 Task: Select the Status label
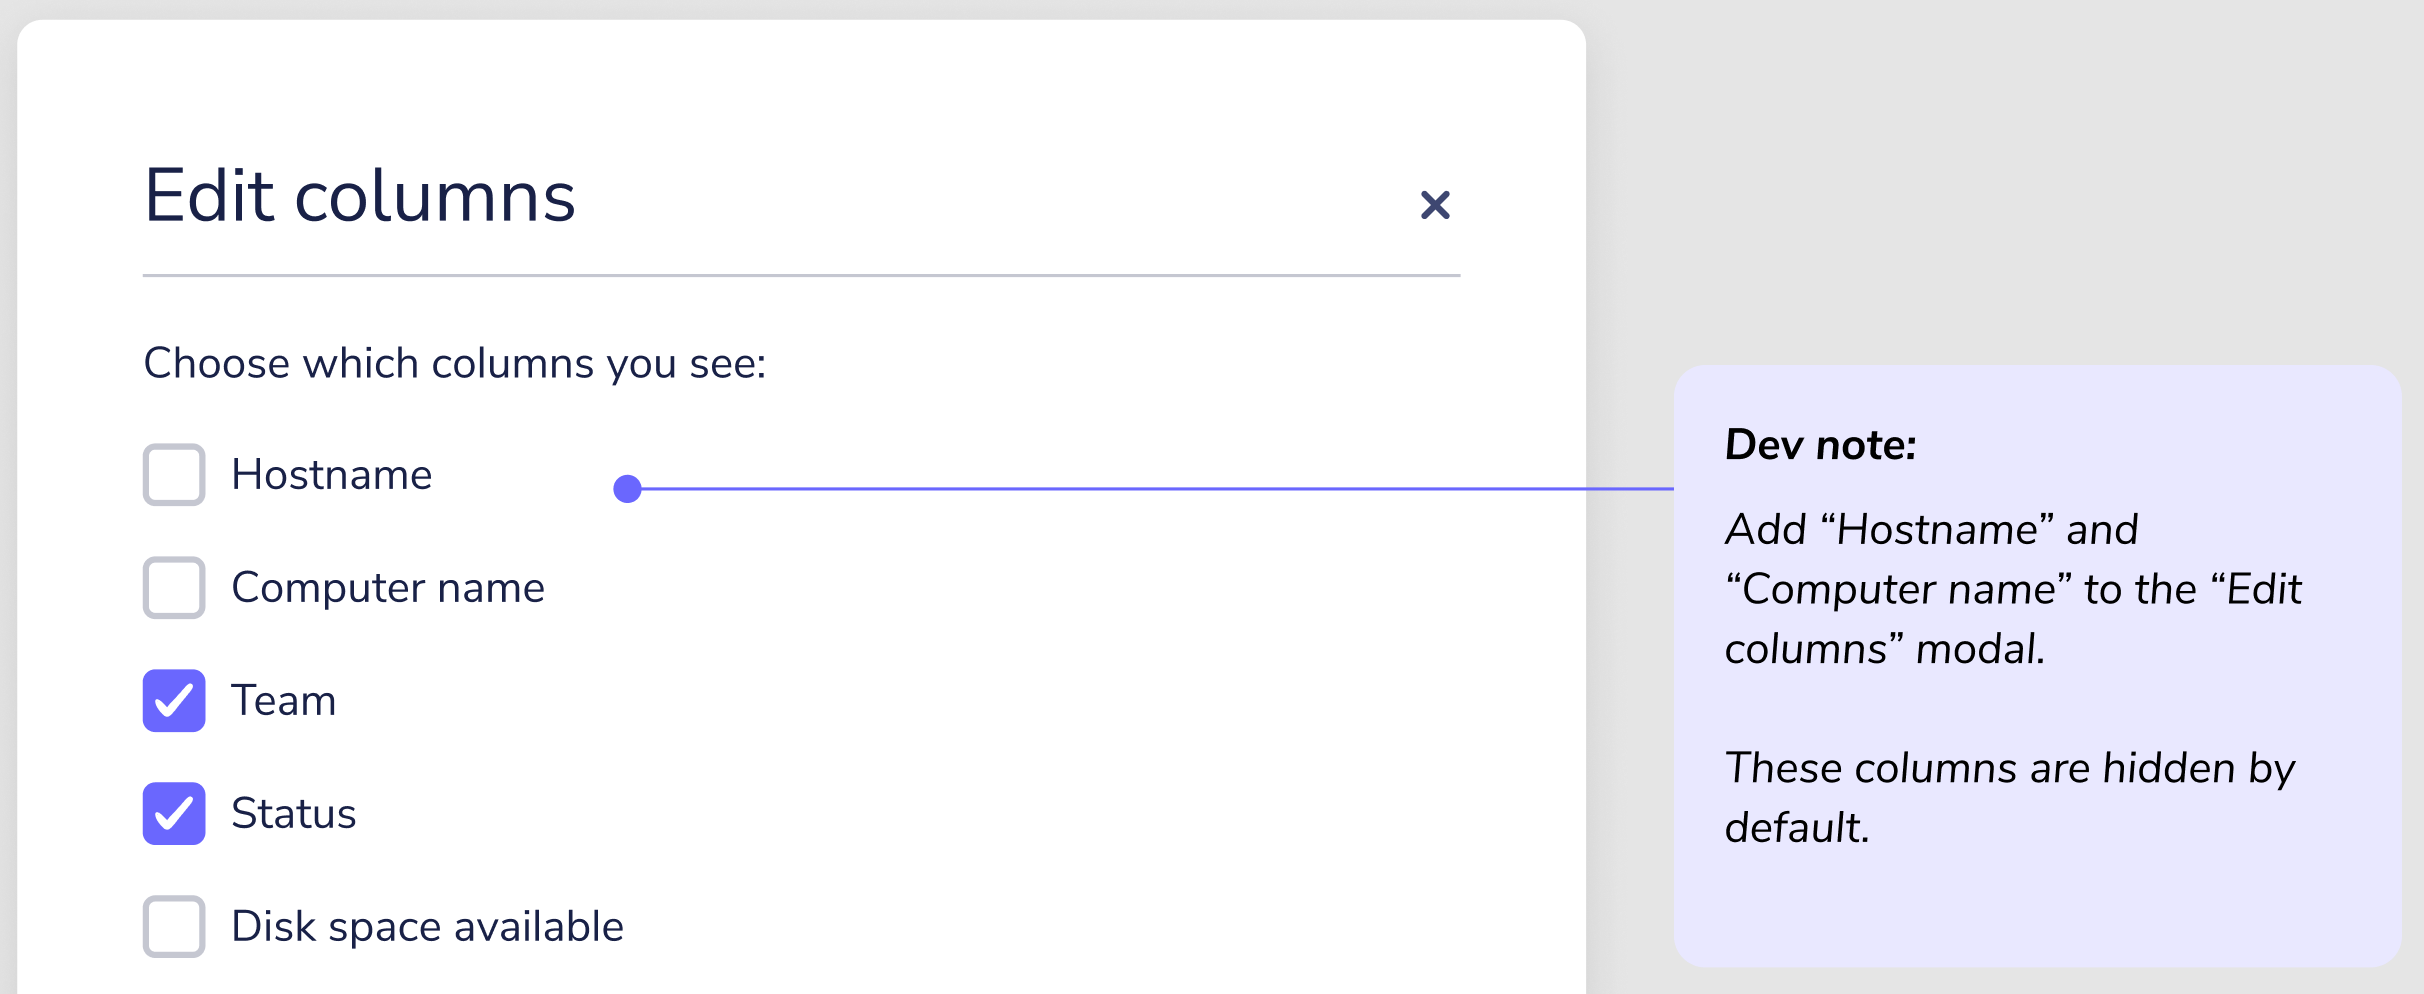click(294, 814)
